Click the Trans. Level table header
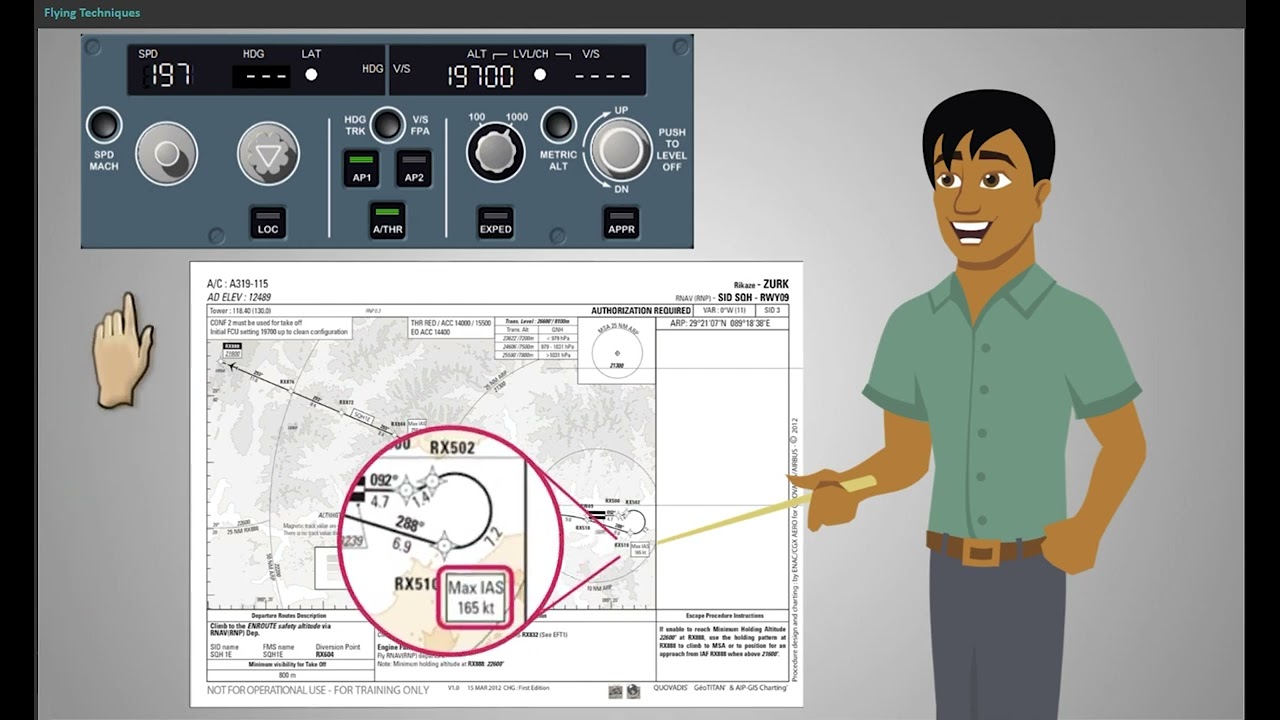The height and width of the screenshot is (720, 1280). click(537, 322)
